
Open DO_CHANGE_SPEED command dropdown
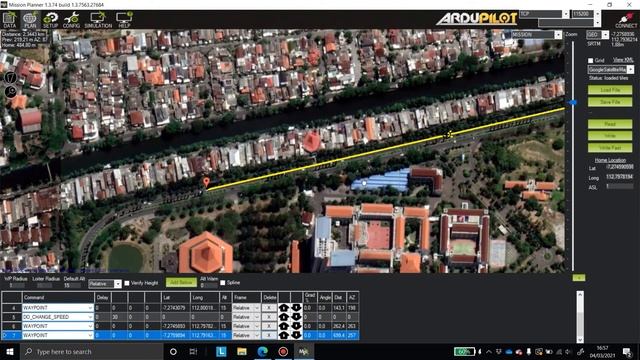pos(90,317)
